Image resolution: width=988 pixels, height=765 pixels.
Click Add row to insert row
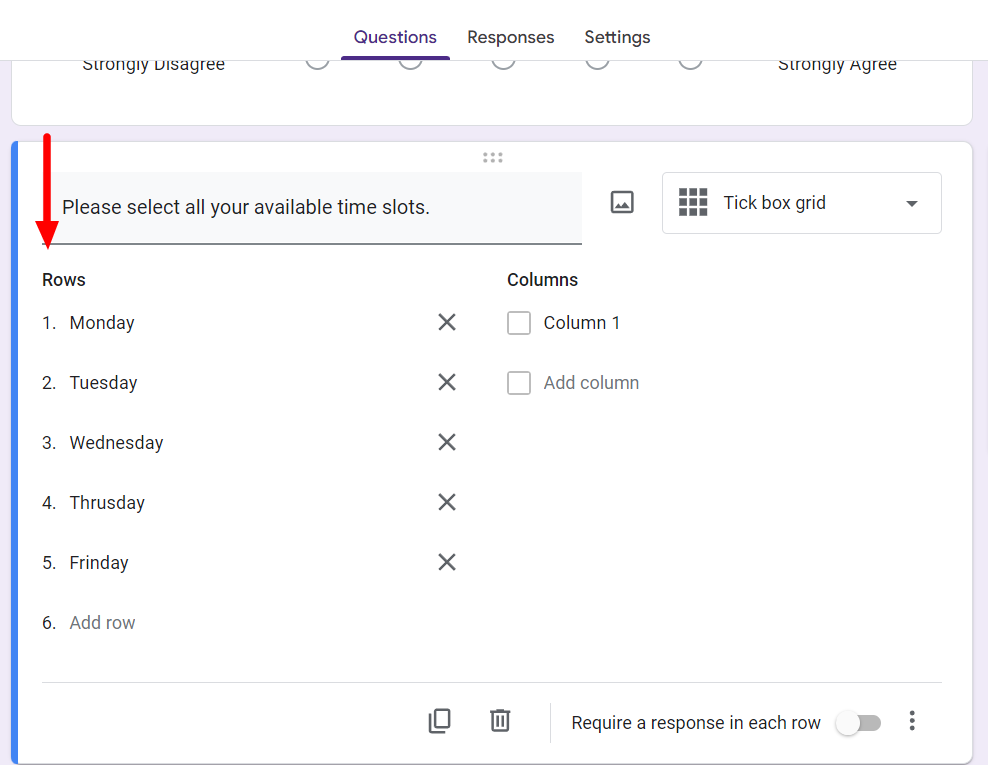tap(102, 623)
